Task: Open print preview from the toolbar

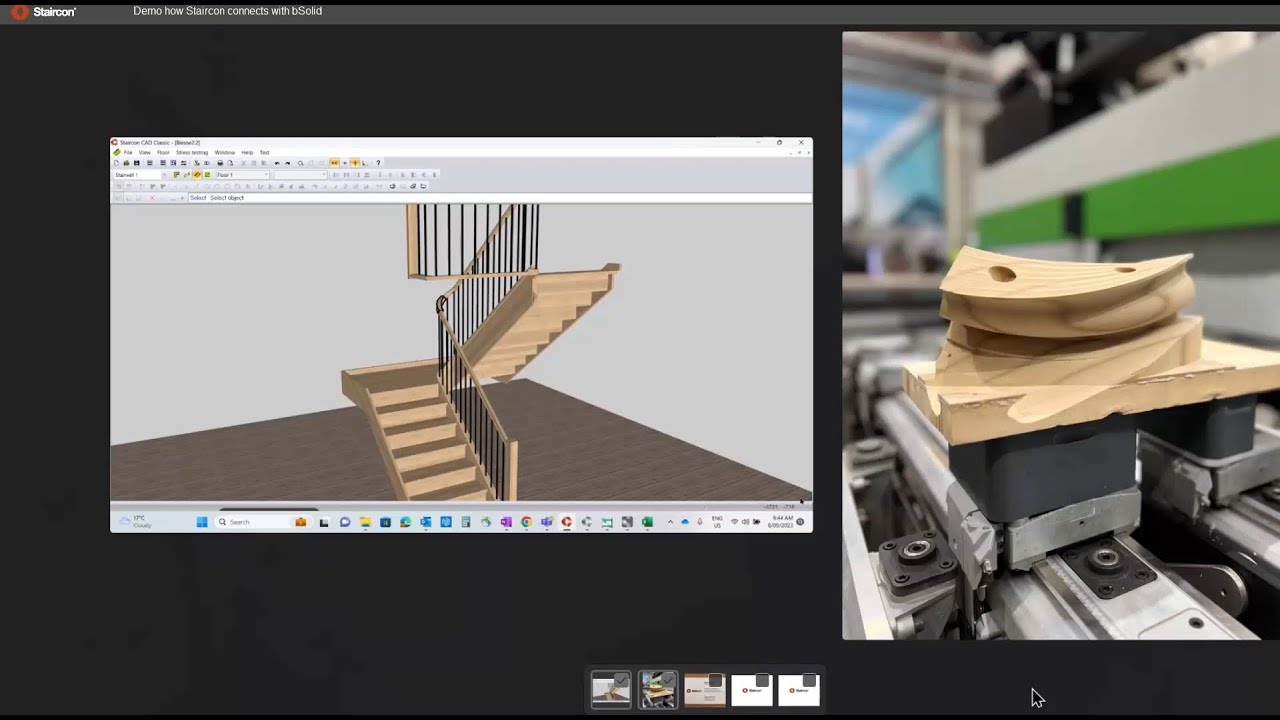Action: pos(230,163)
